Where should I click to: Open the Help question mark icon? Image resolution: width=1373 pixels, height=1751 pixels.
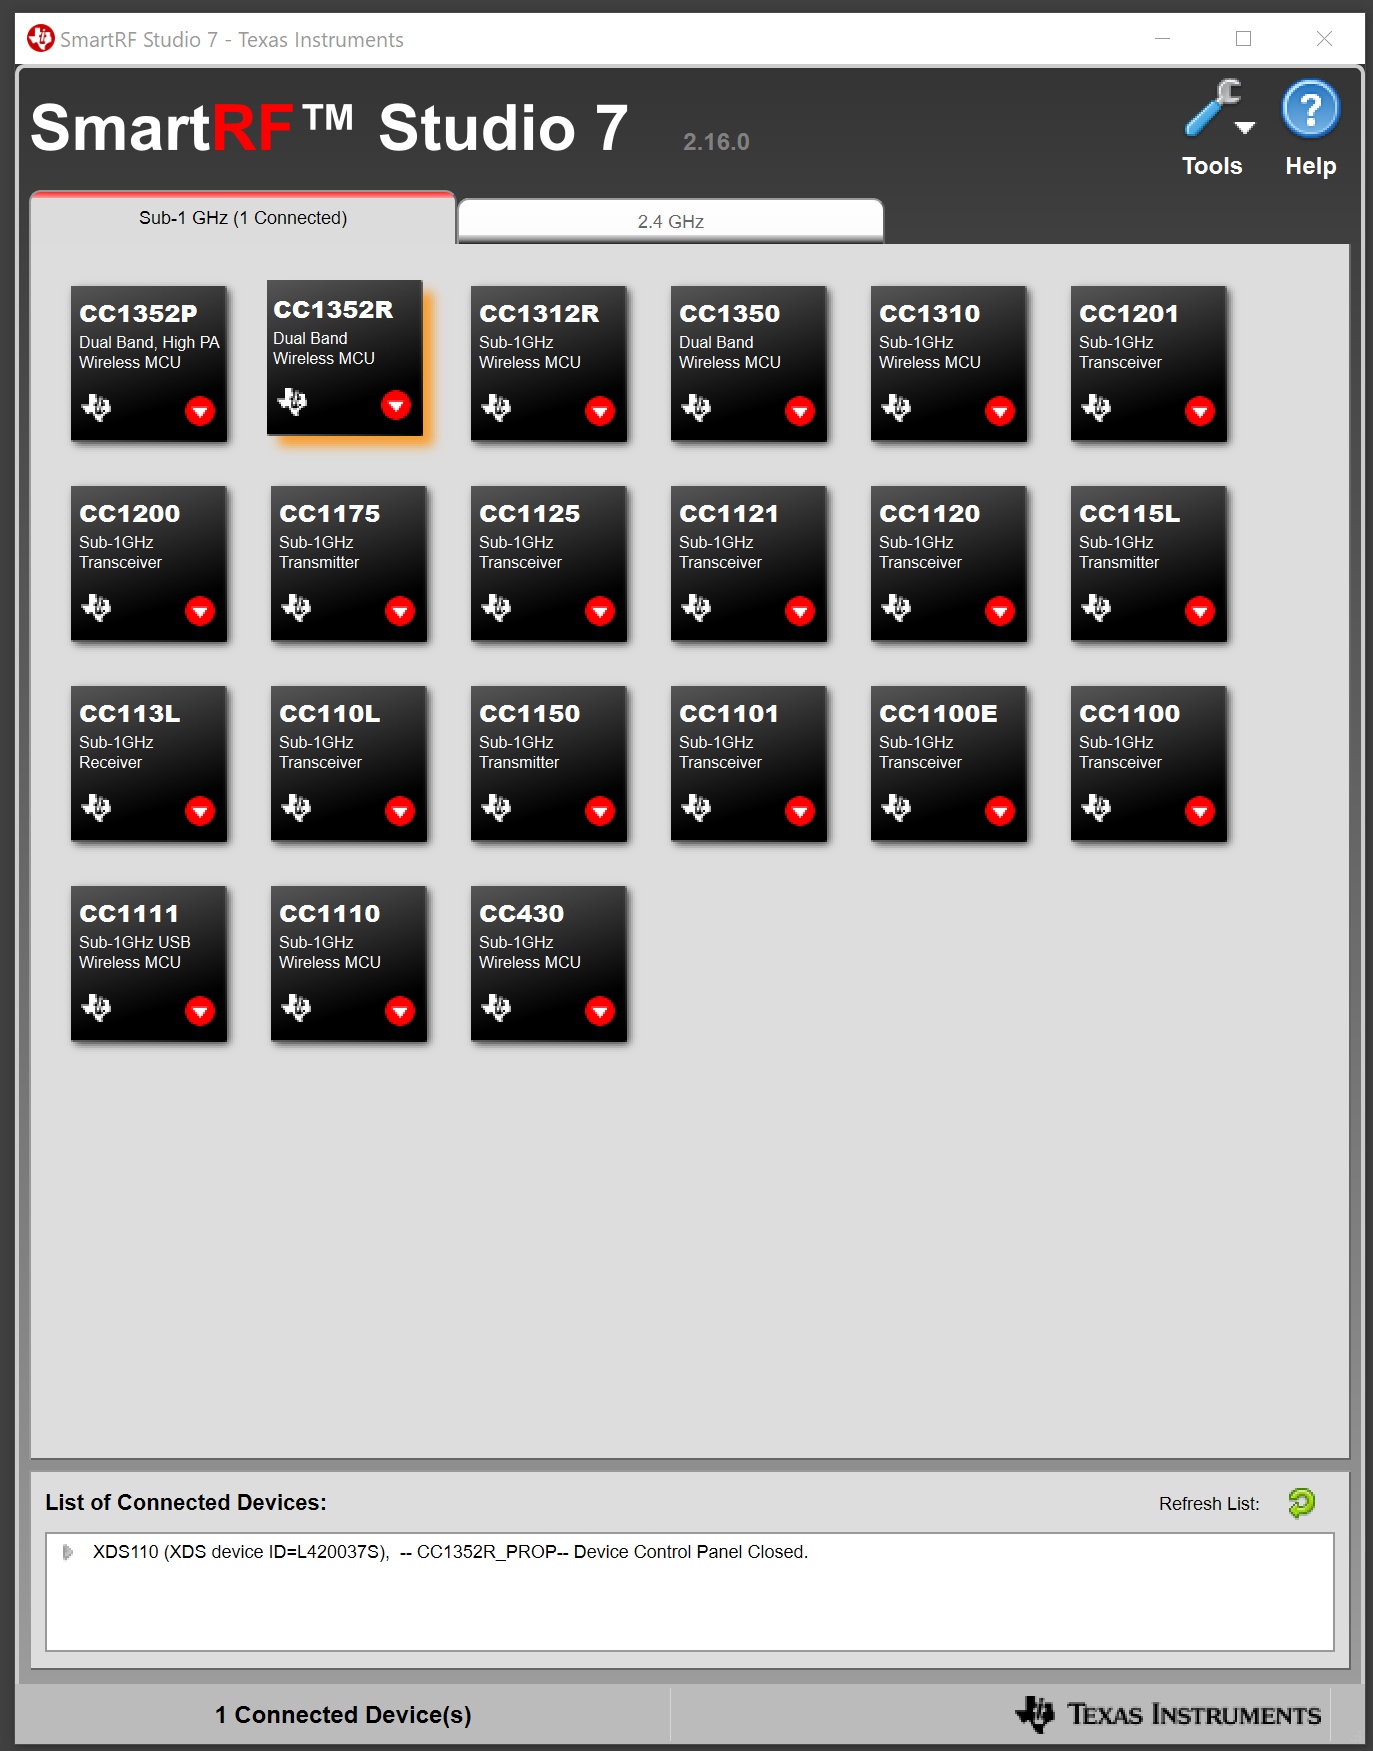(1310, 109)
